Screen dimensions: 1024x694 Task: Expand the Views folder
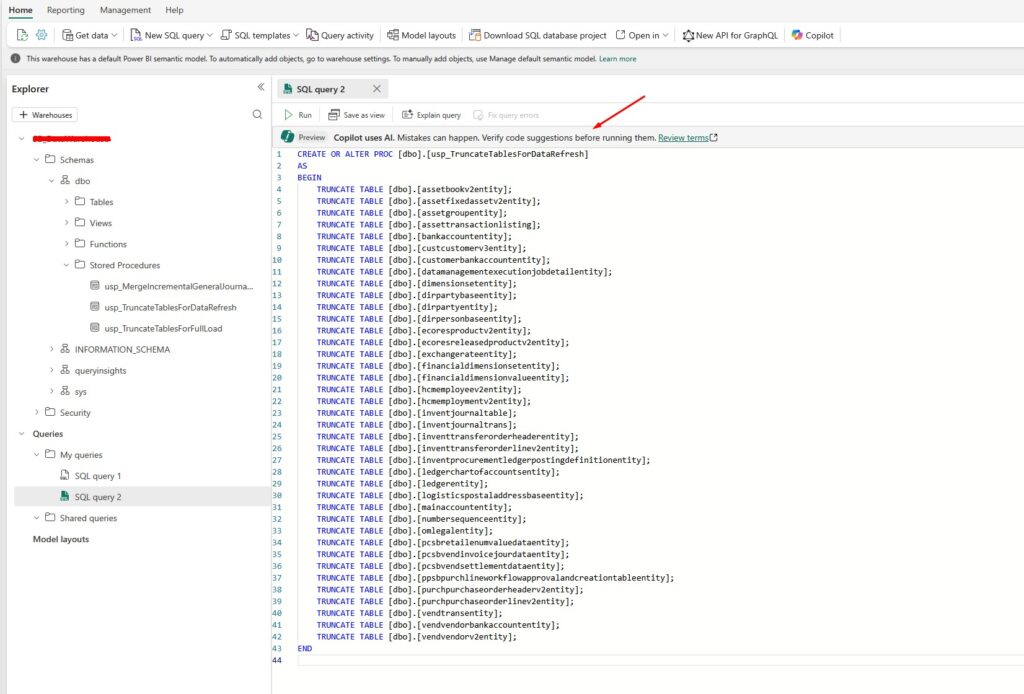67,223
